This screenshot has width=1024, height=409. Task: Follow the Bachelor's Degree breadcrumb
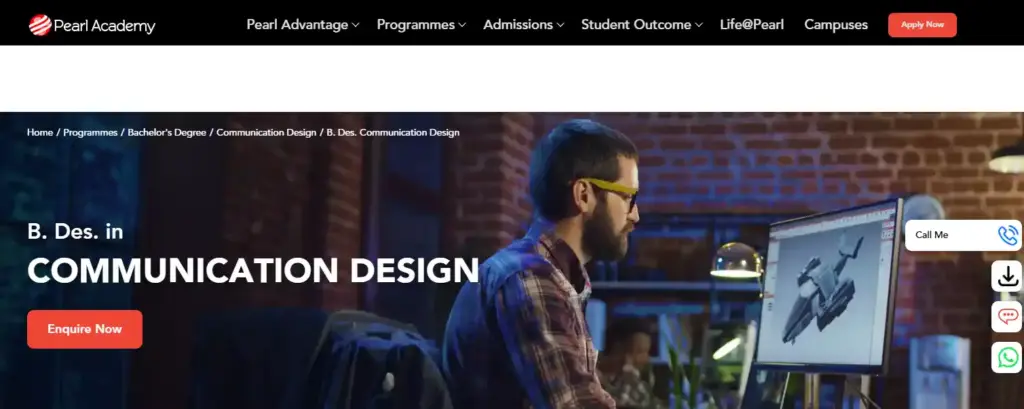(x=167, y=133)
